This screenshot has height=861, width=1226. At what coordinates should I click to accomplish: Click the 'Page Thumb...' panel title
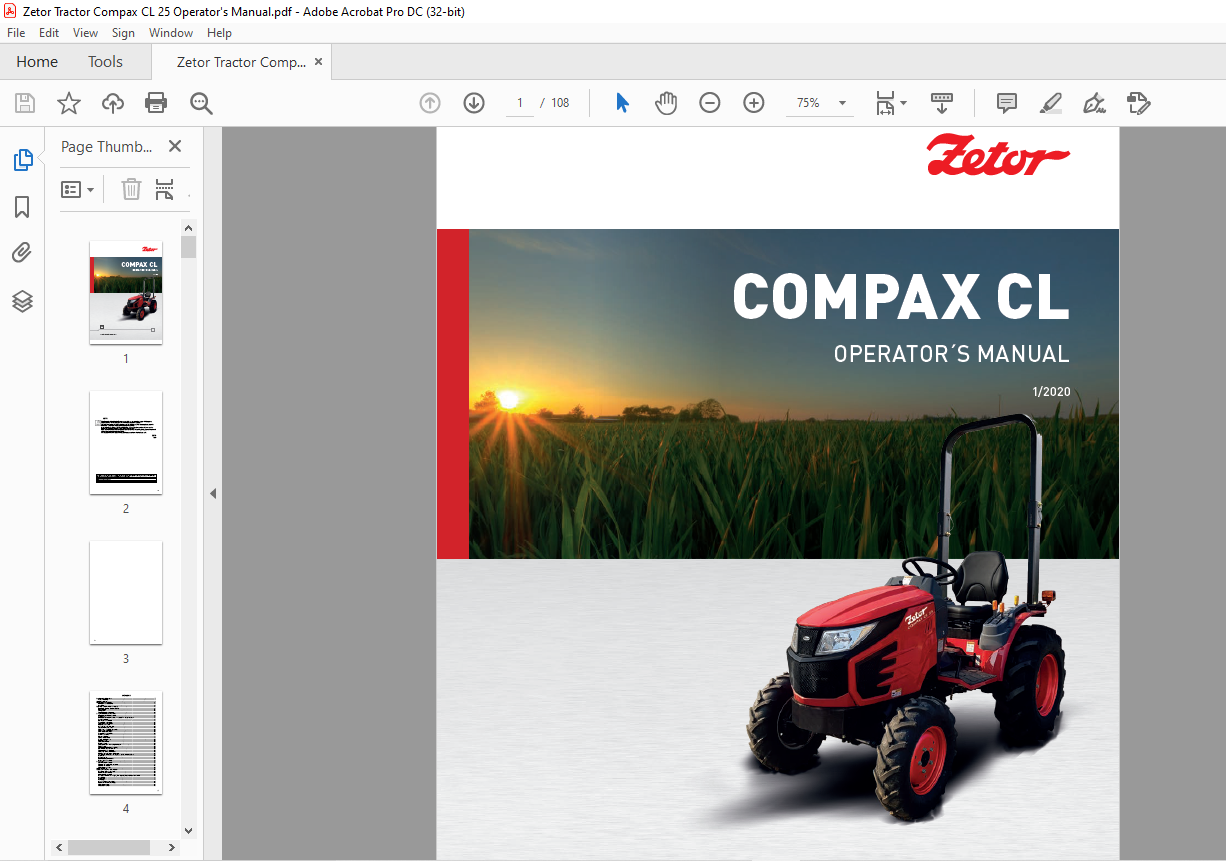click(x=107, y=146)
